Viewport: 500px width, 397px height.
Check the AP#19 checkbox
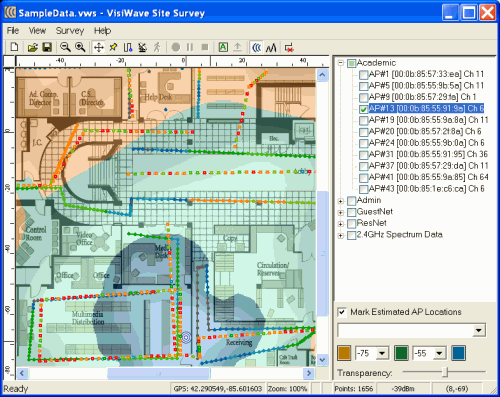click(363, 120)
